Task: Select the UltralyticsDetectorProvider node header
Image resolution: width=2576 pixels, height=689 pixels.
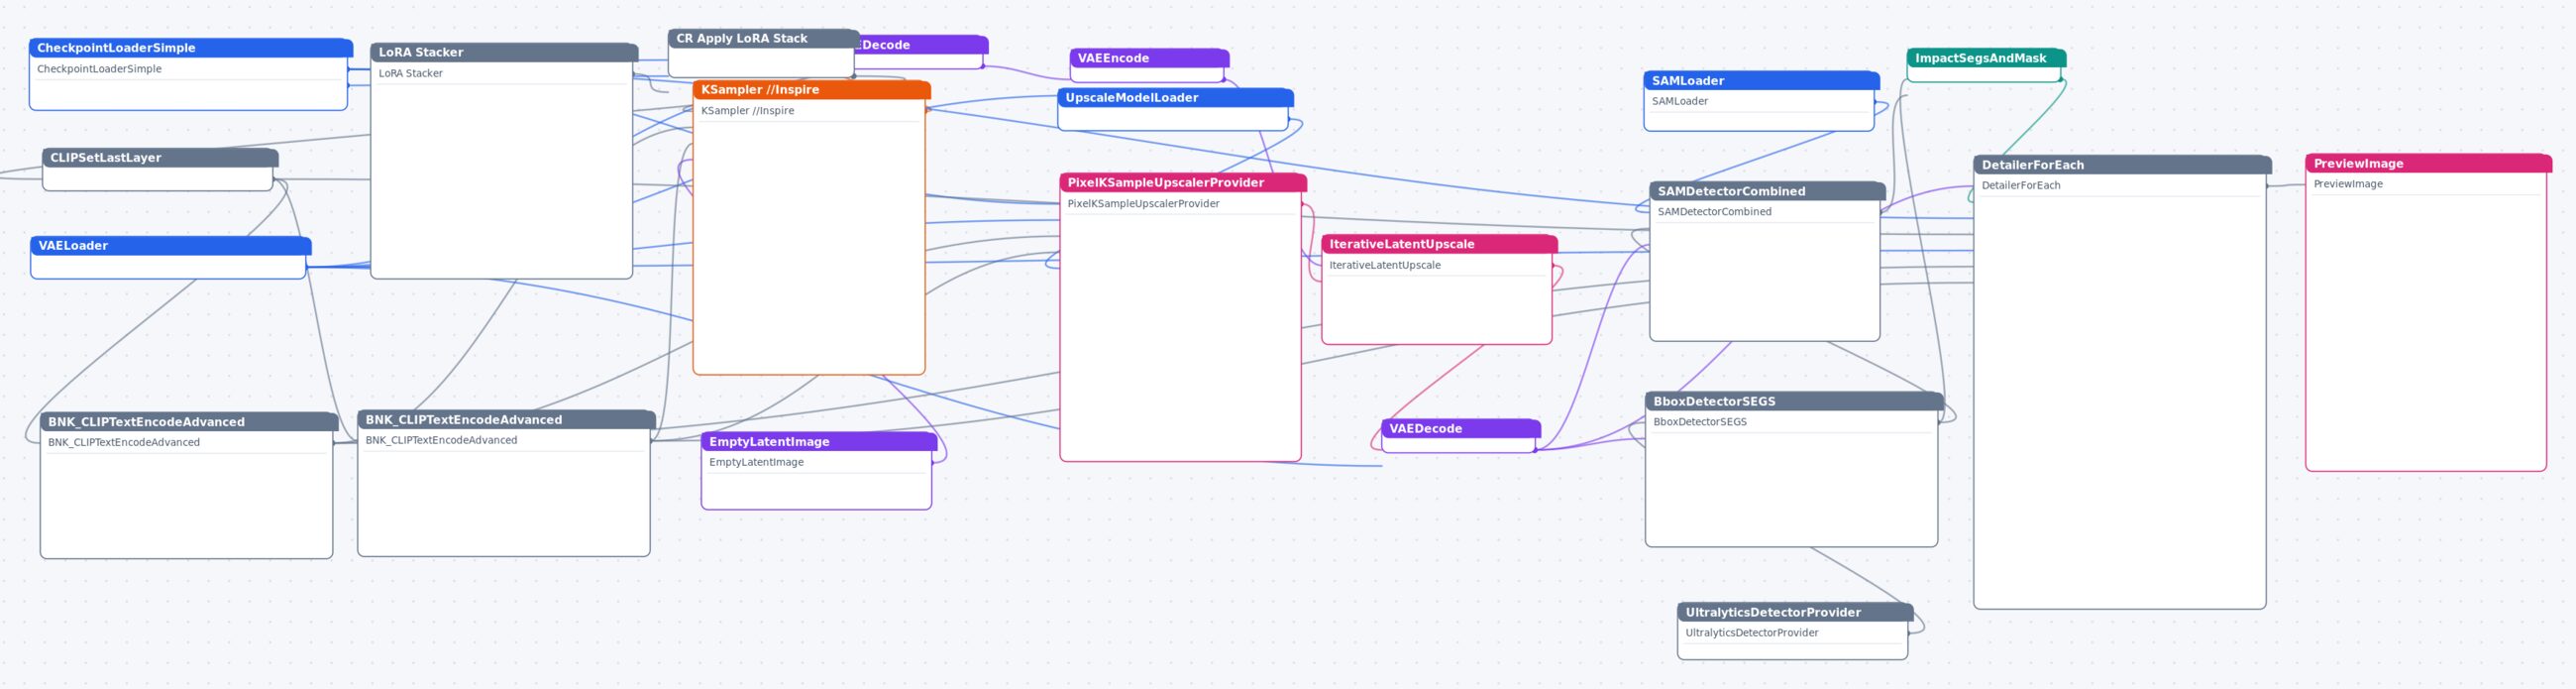Action: [1795, 613]
